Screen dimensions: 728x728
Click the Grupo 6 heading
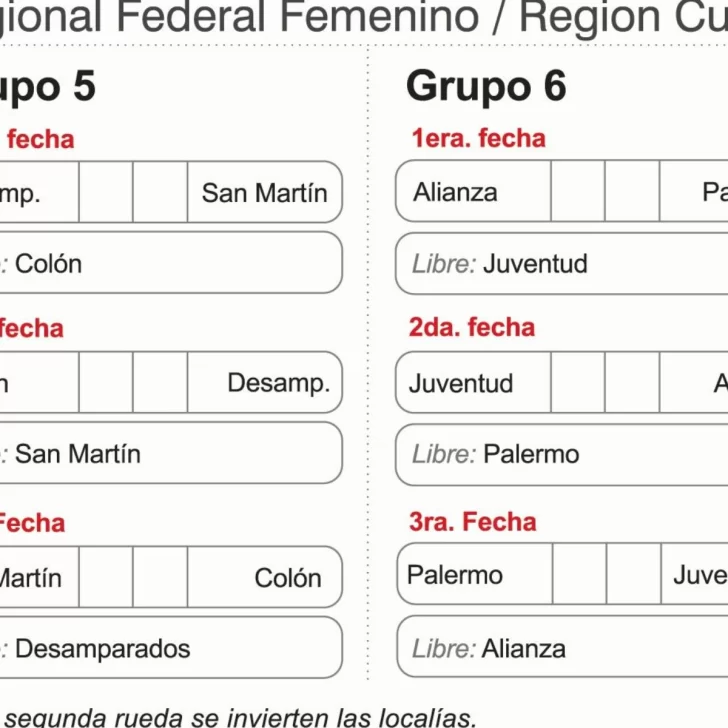(486, 87)
